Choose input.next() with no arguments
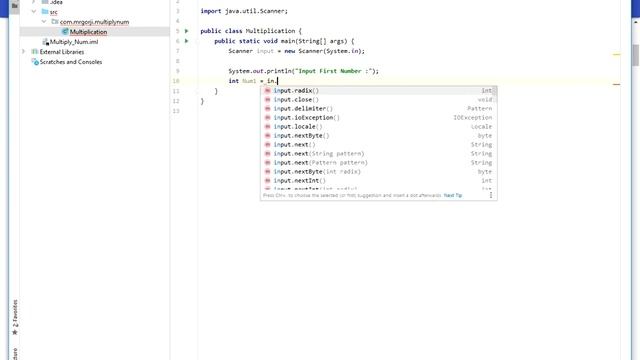 pyautogui.click(x=378, y=144)
